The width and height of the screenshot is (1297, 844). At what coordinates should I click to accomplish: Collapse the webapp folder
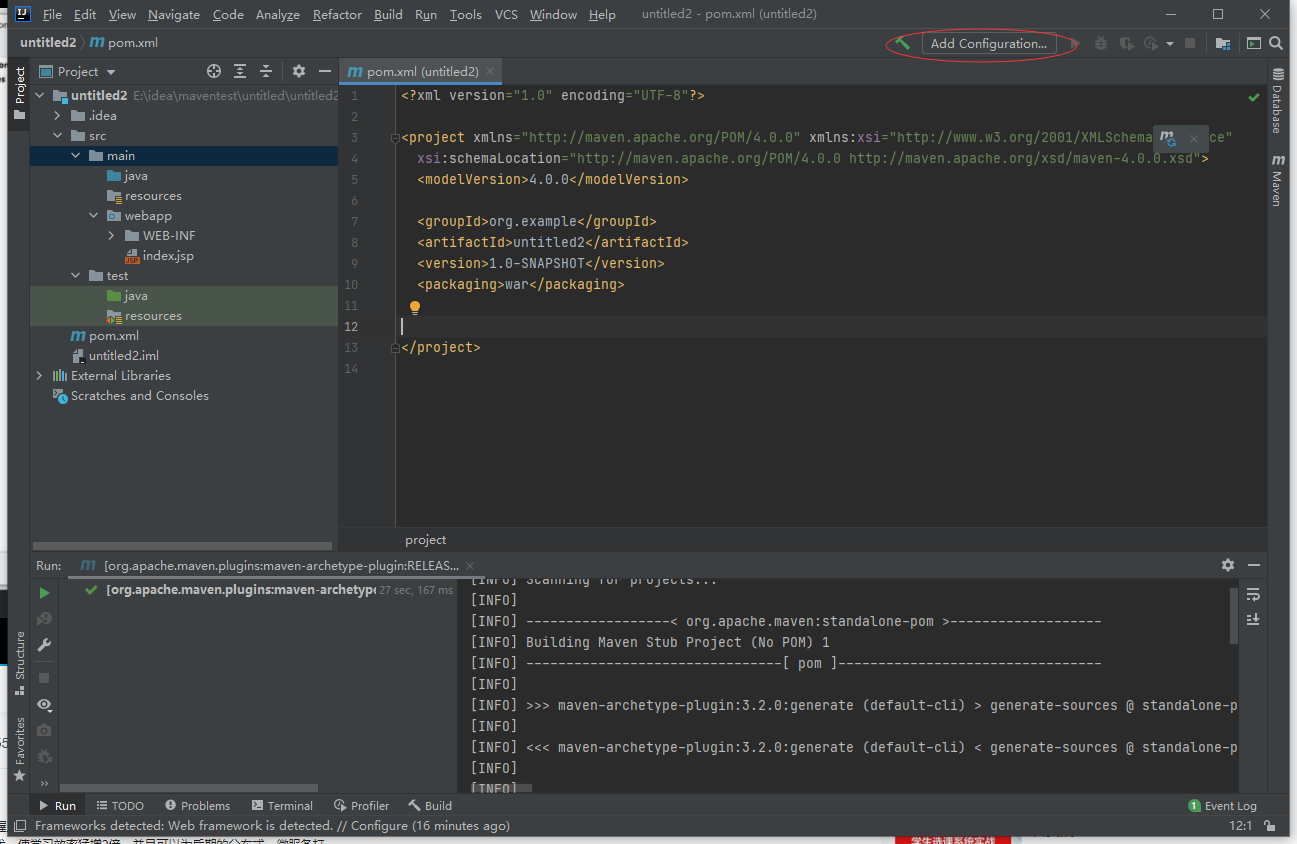pyautogui.click(x=94, y=216)
